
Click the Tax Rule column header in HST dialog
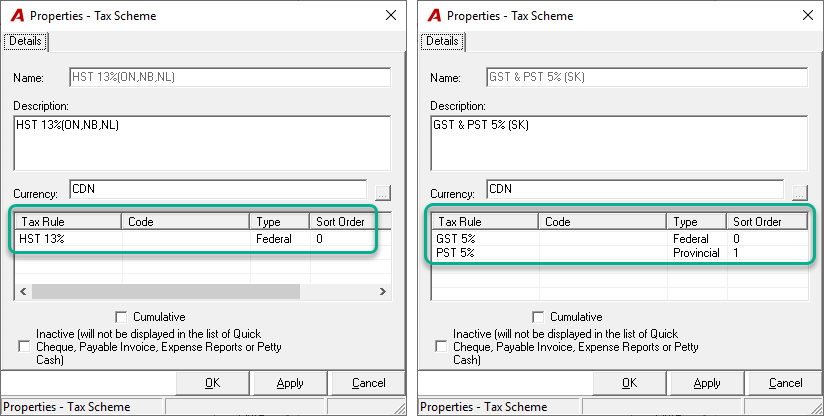(x=68, y=222)
